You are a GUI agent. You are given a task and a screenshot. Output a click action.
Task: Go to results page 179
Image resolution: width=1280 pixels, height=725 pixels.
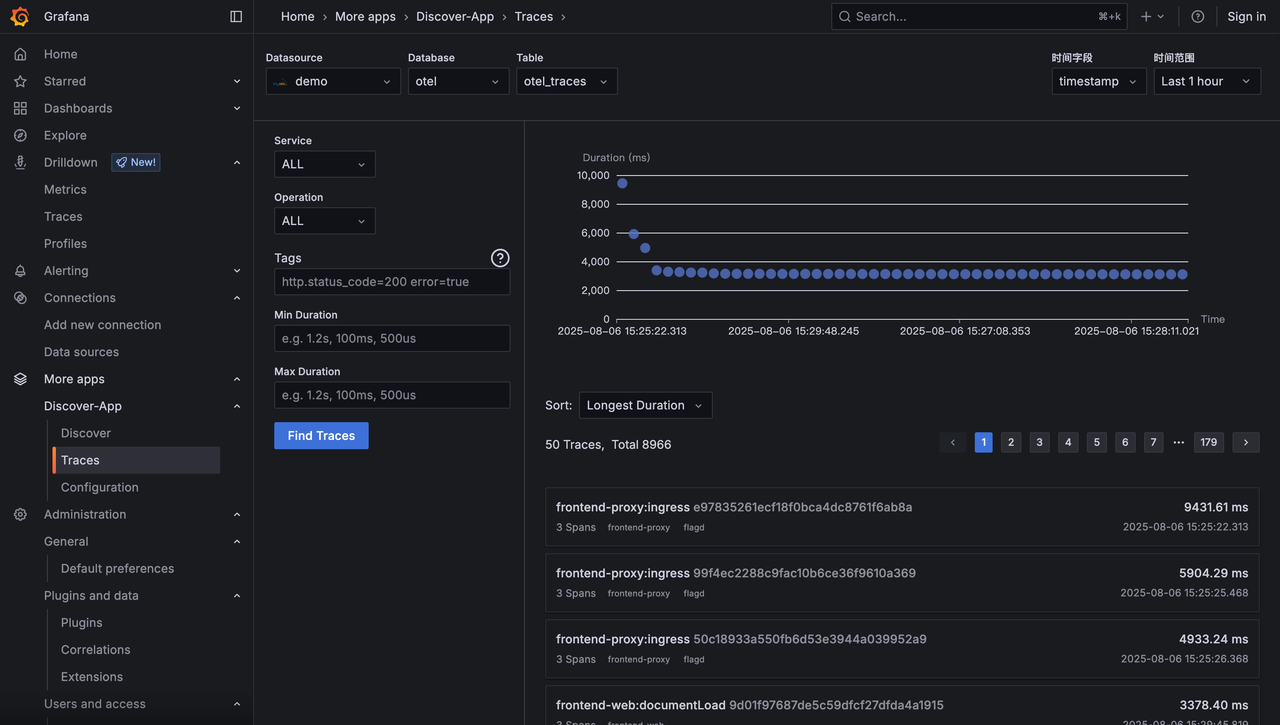(x=1209, y=442)
